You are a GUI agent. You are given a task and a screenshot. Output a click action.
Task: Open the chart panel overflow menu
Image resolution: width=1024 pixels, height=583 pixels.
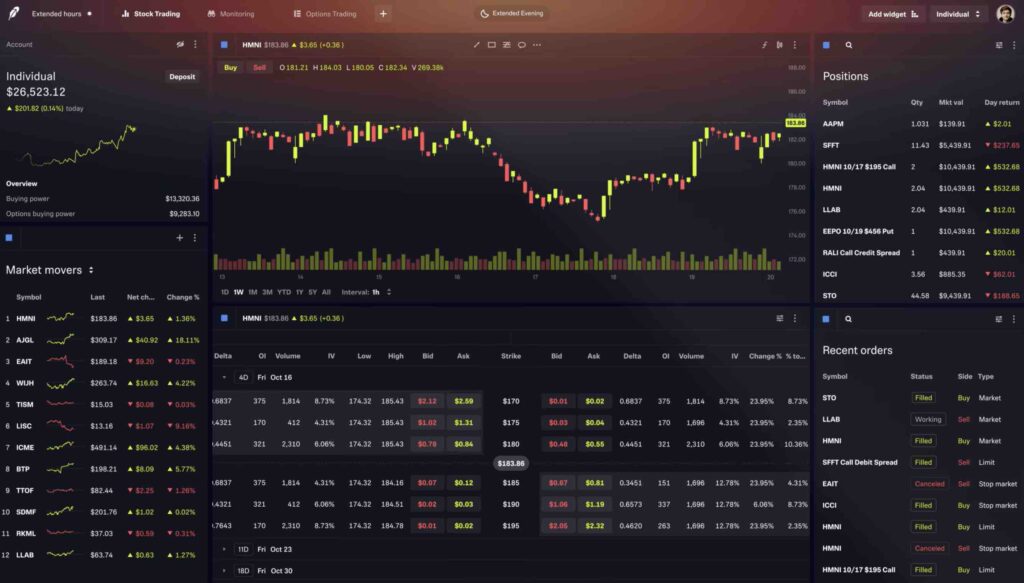(795, 45)
